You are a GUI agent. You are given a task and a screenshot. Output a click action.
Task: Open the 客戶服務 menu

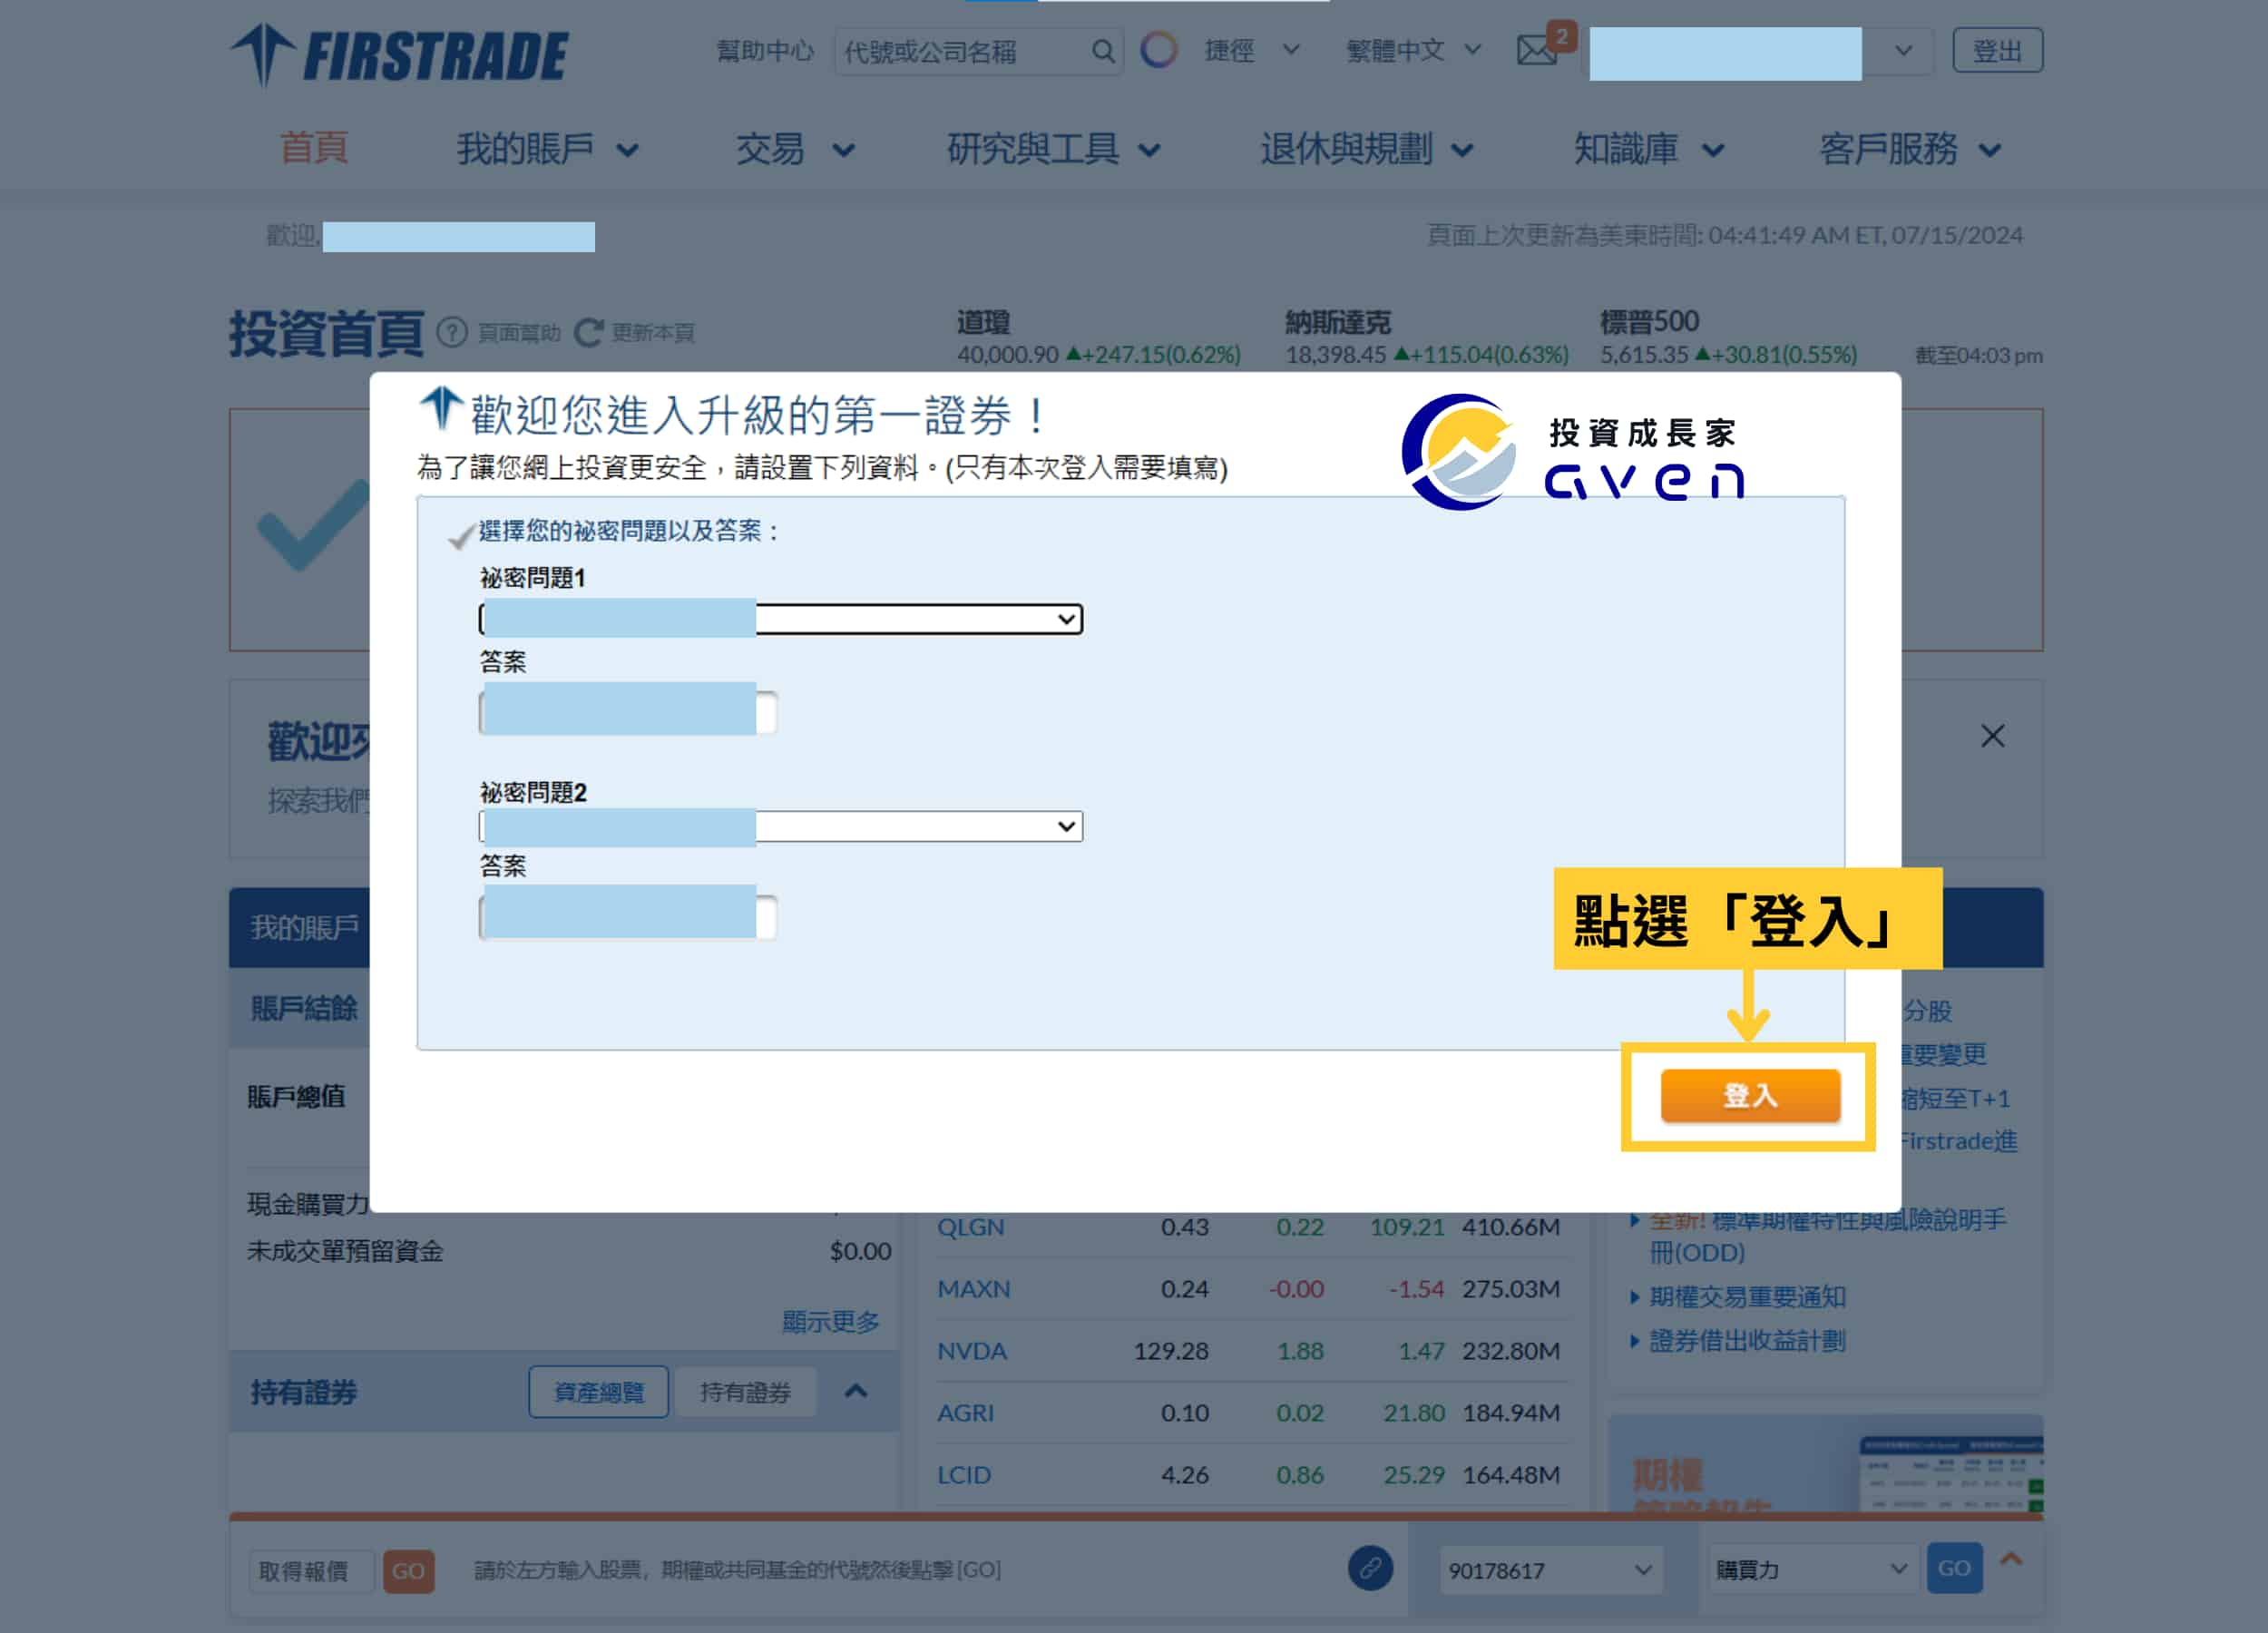(1910, 149)
